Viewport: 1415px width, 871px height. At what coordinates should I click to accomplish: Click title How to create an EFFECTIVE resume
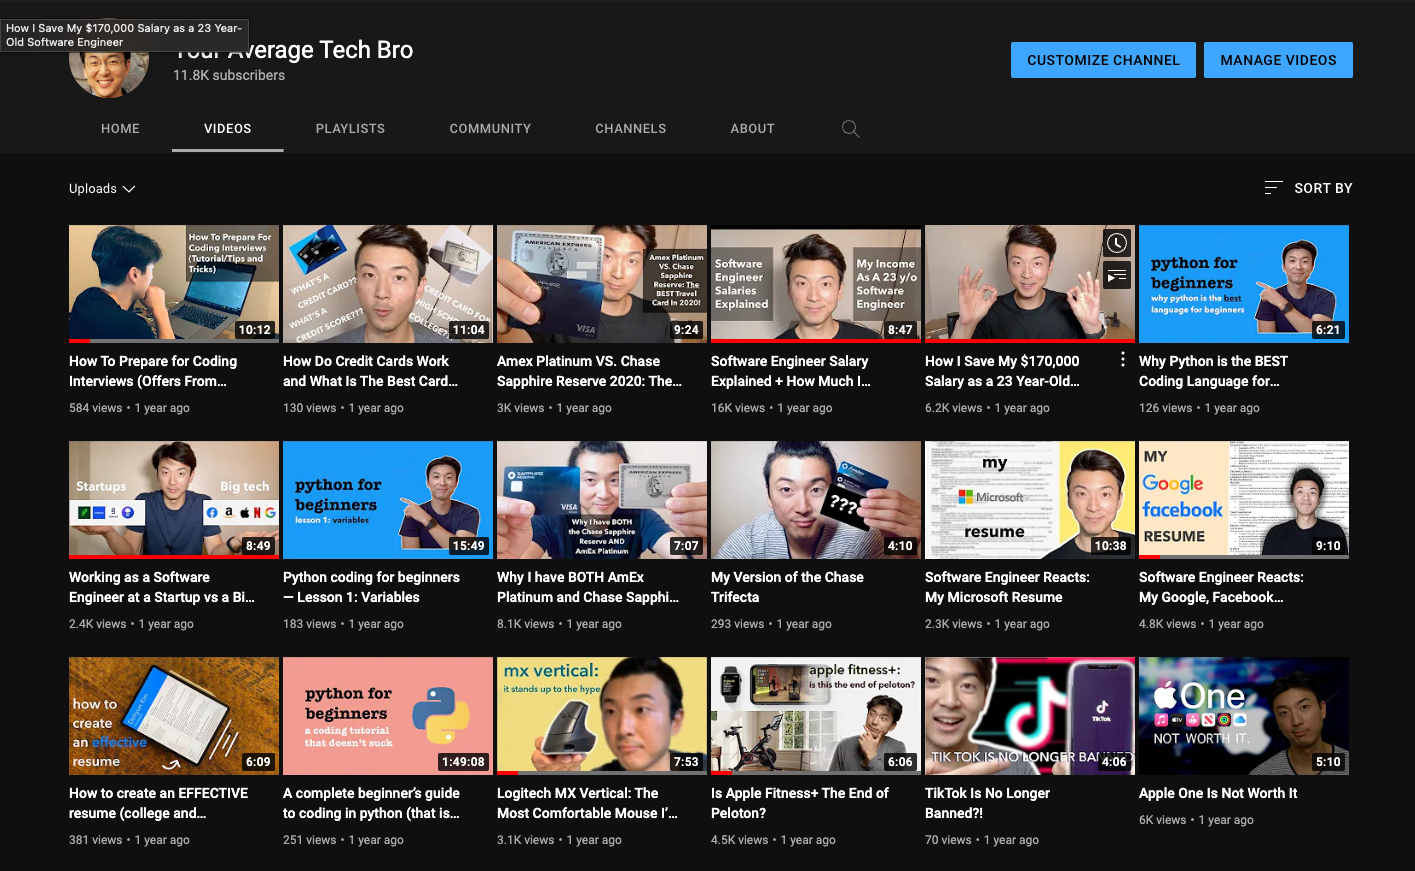tap(158, 803)
